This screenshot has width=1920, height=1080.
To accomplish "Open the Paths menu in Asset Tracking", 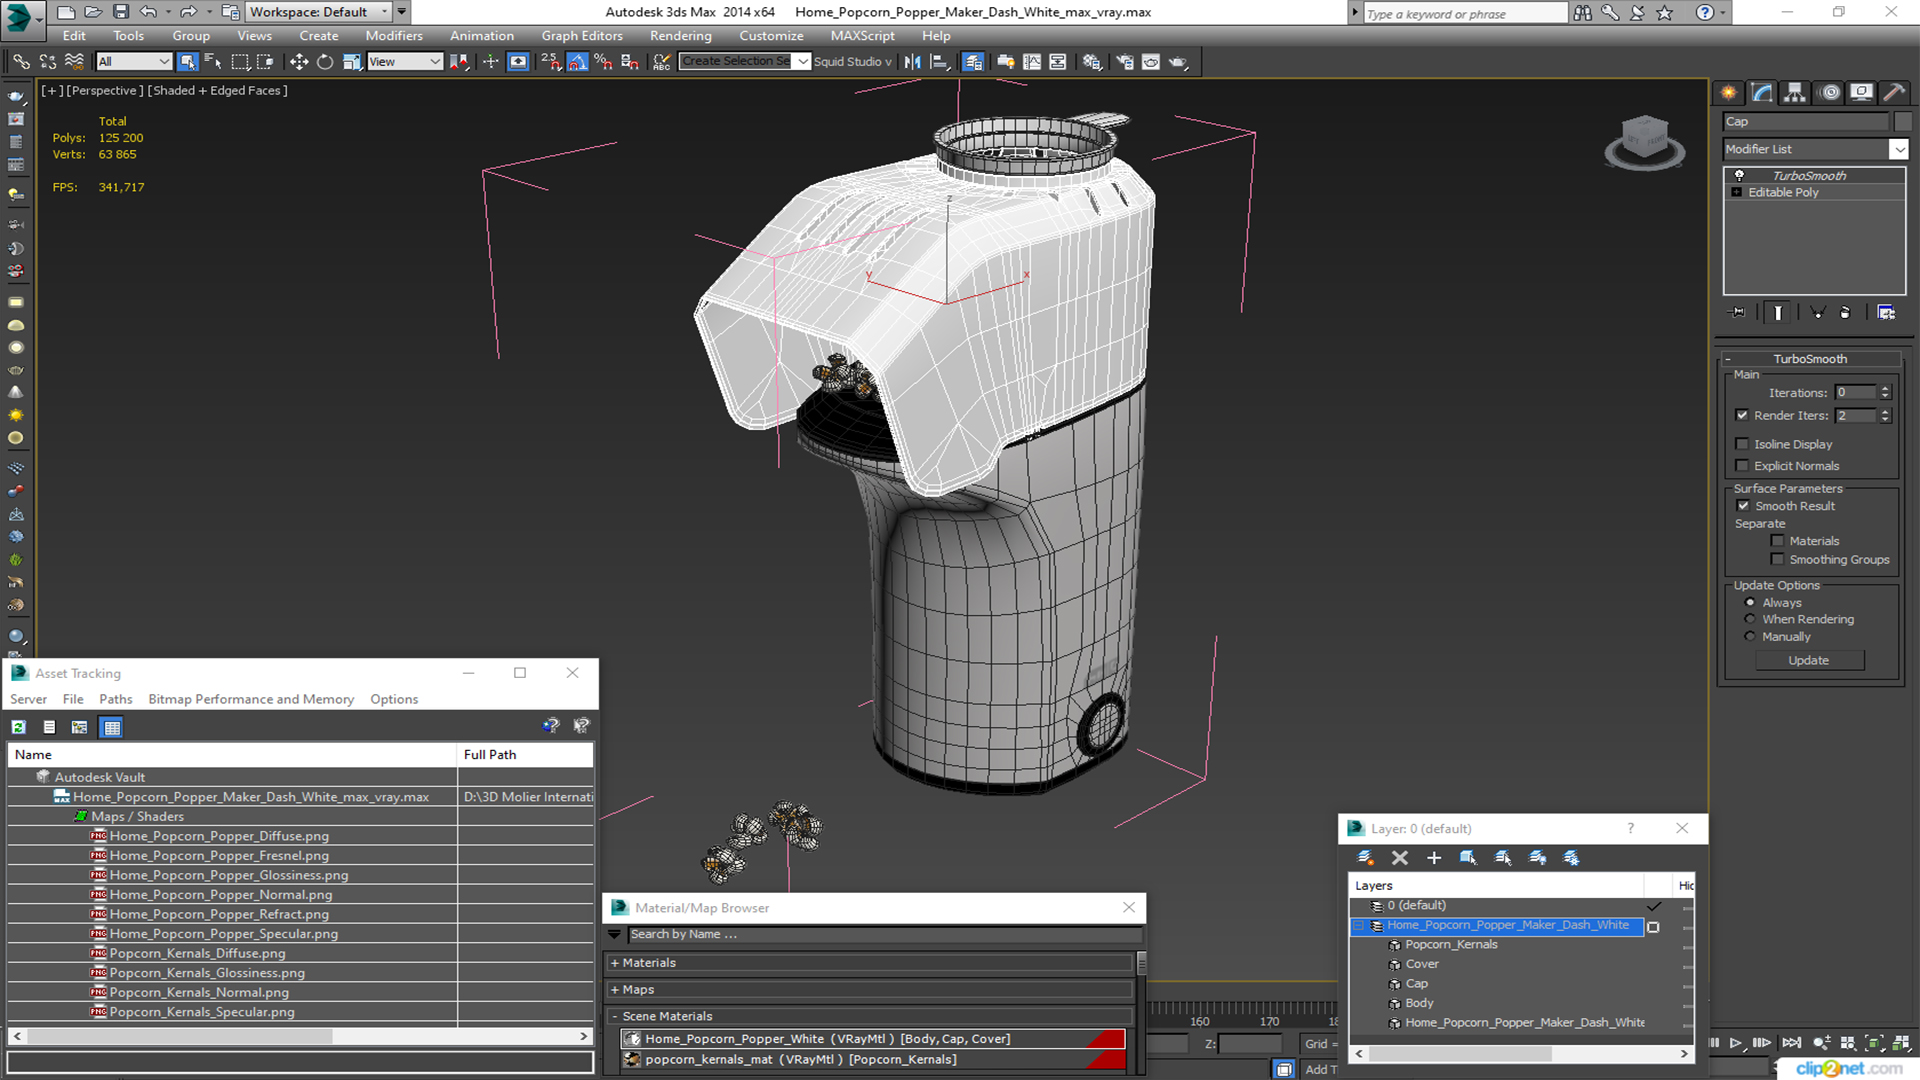I will (x=115, y=699).
